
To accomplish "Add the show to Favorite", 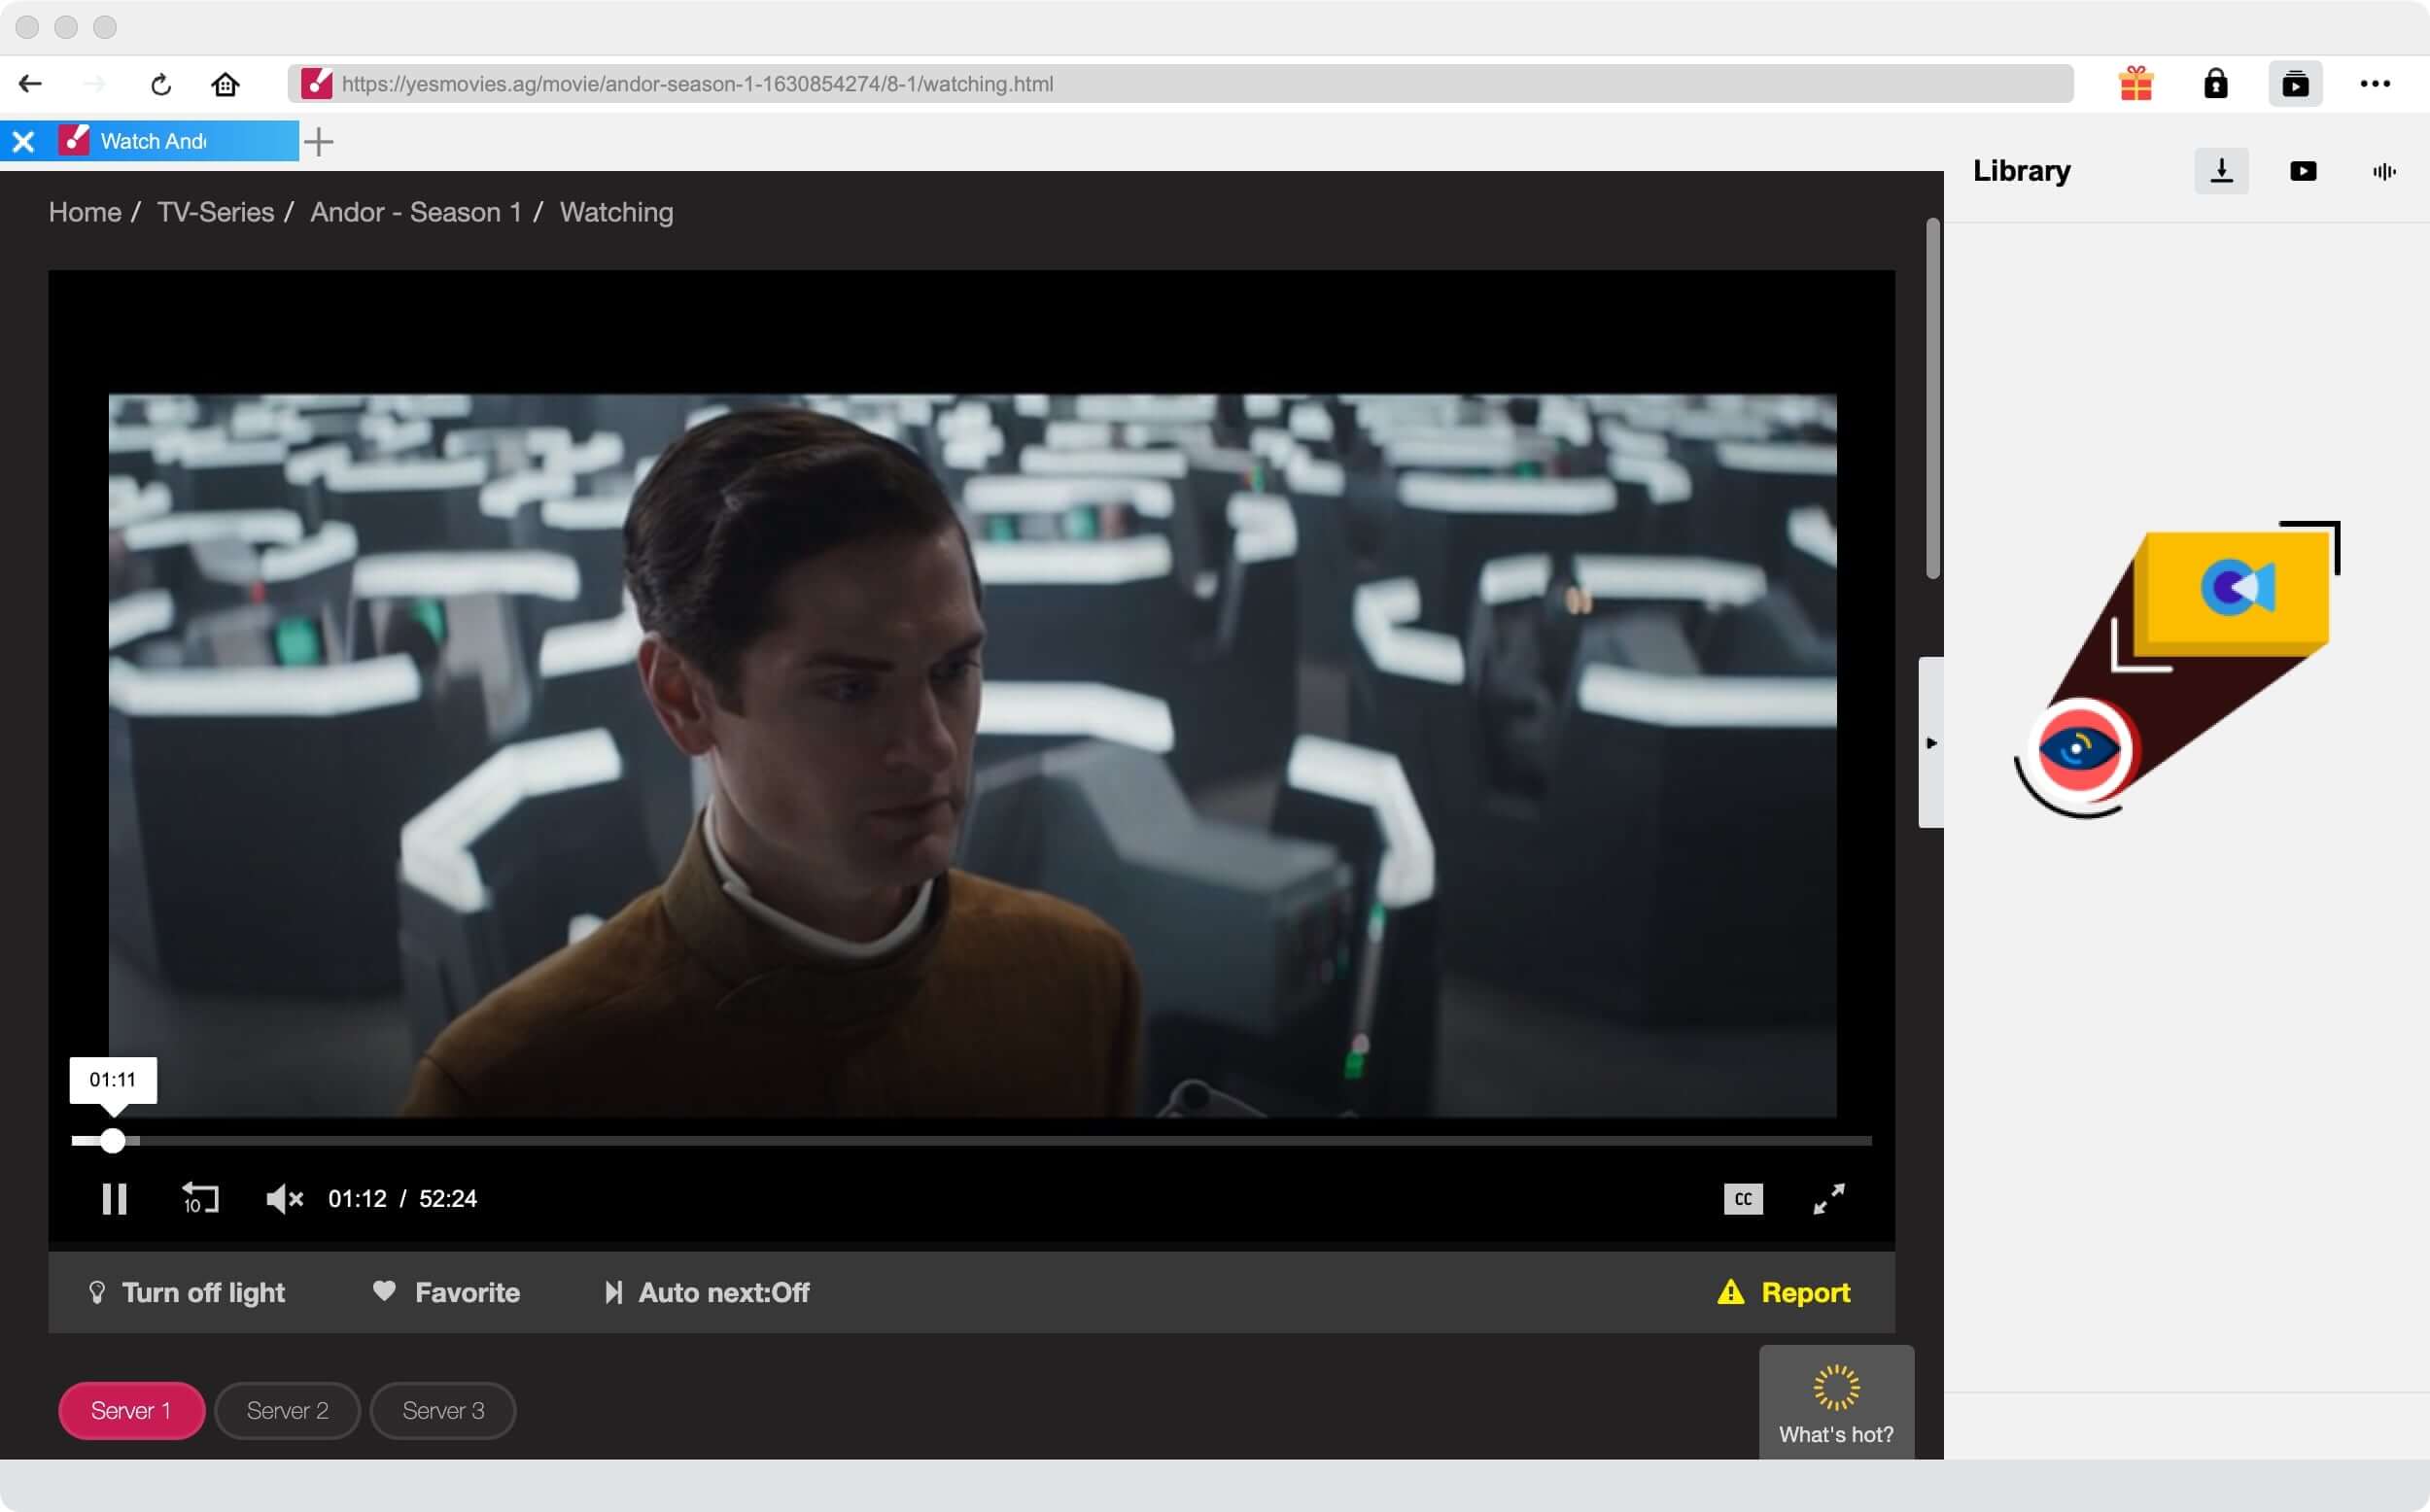I will pyautogui.click(x=446, y=1292).
